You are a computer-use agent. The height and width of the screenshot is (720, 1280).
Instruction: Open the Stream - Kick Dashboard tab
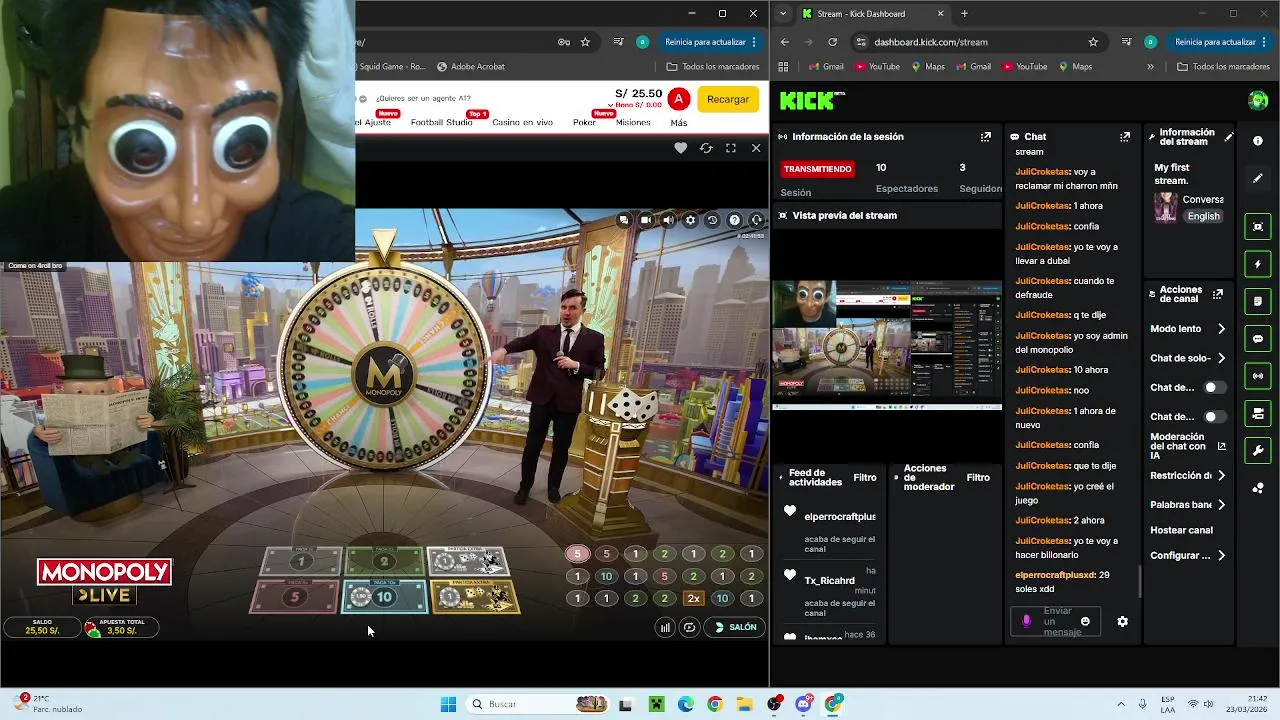pyautogui.click(x=872, y=14)
